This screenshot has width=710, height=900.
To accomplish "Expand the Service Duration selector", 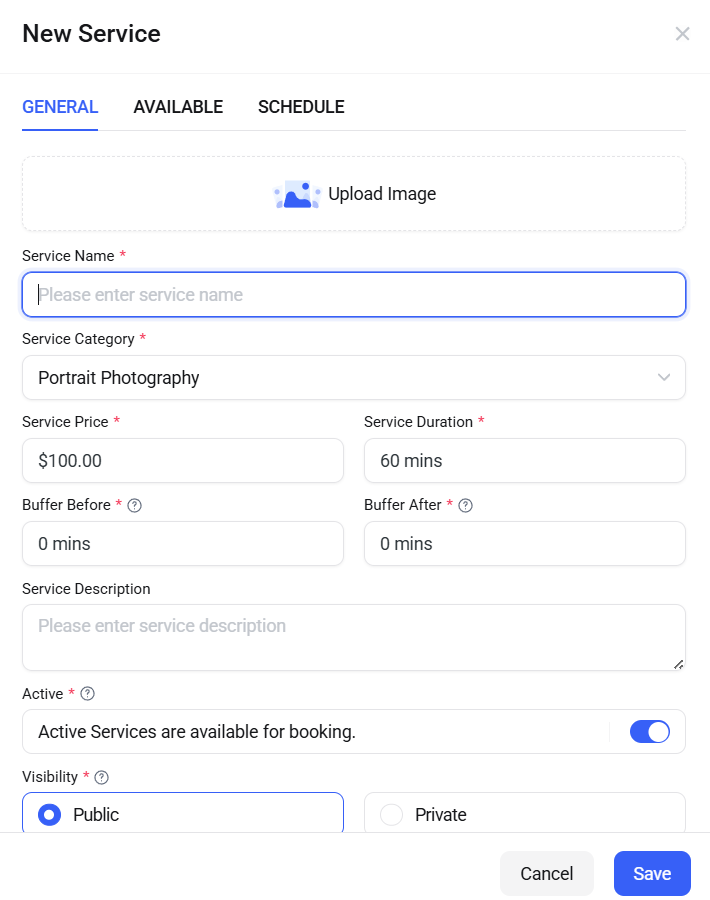I will point(524,460).
